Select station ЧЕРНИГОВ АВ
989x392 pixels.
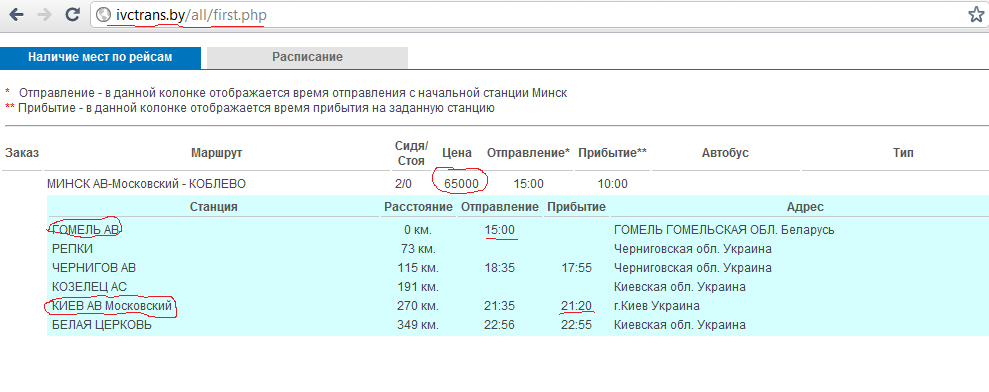(x=94, y=268)
